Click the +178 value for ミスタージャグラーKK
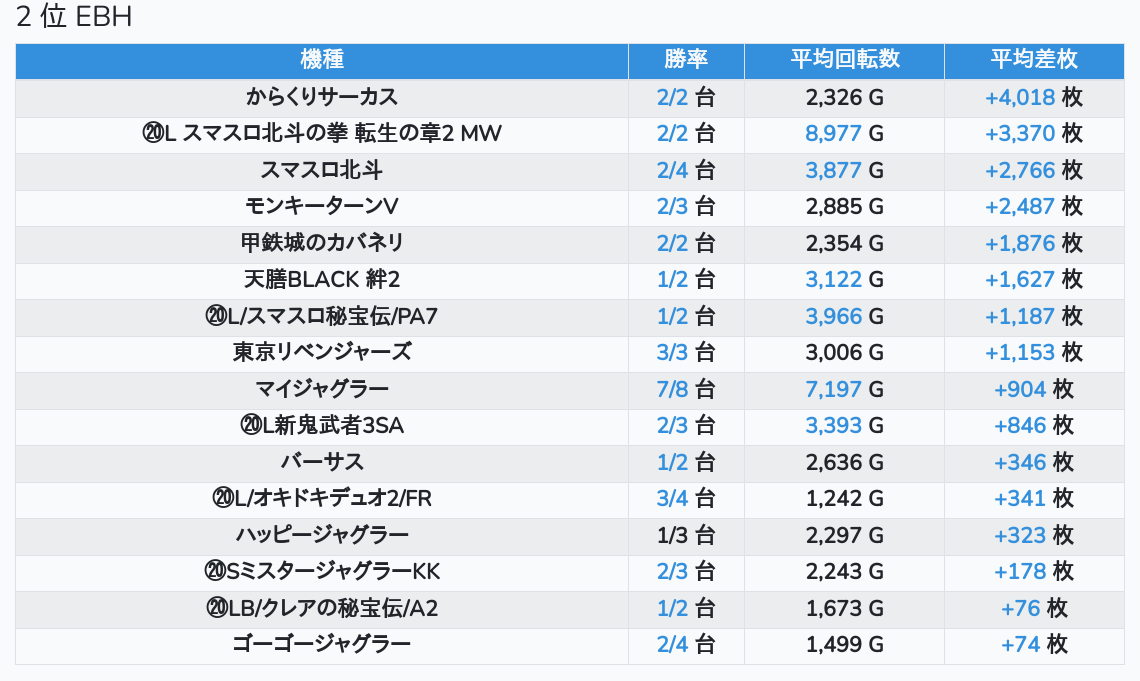 click(1020, 572)
